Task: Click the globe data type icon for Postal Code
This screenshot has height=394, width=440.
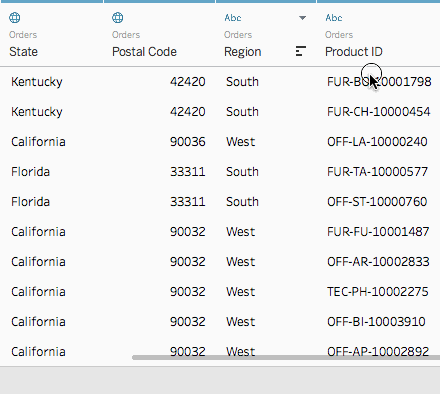Action: point(118,17)
